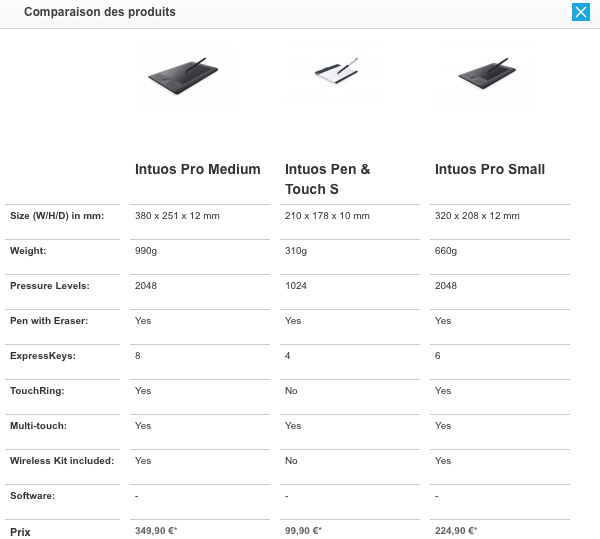Select the Weight row label
This screenshot has height=539, width=600.
(28, 251)
